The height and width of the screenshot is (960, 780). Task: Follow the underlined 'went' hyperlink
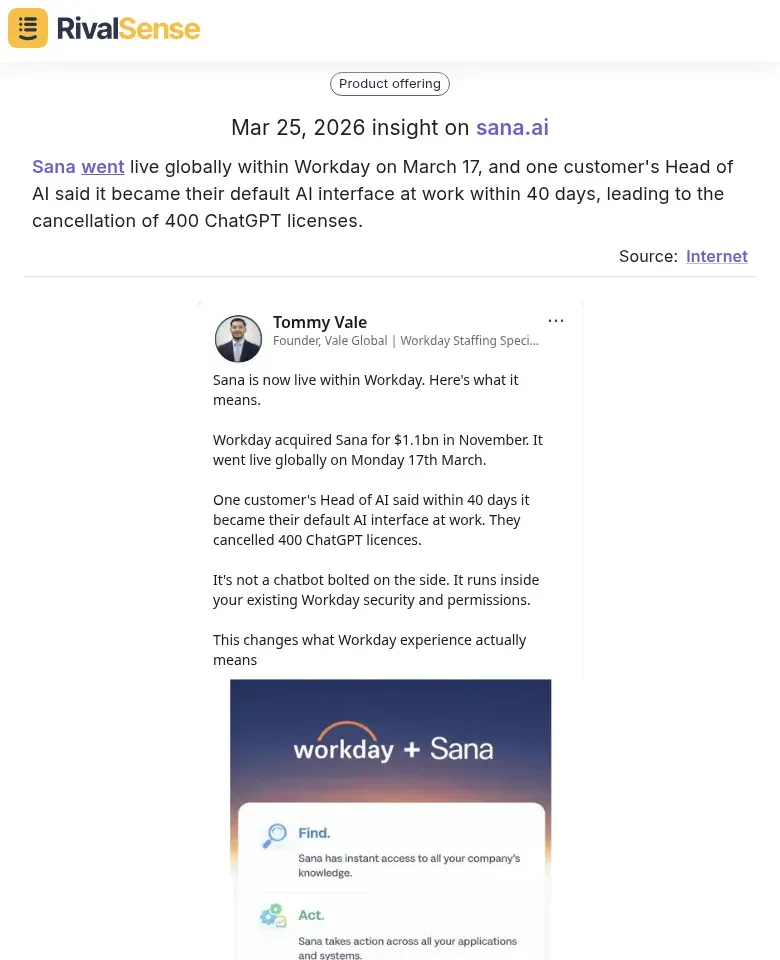[x=102, y=166]
